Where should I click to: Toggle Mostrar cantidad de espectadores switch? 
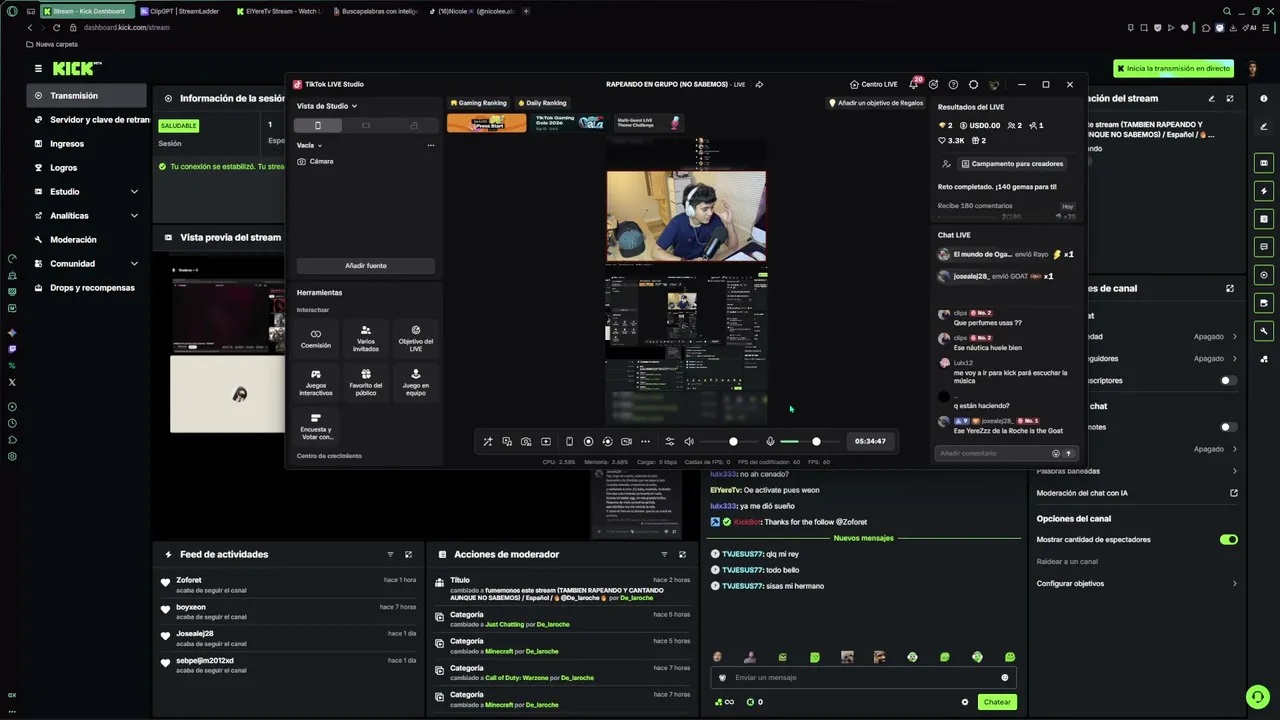pyautogui.click(x=1229, y=539)
